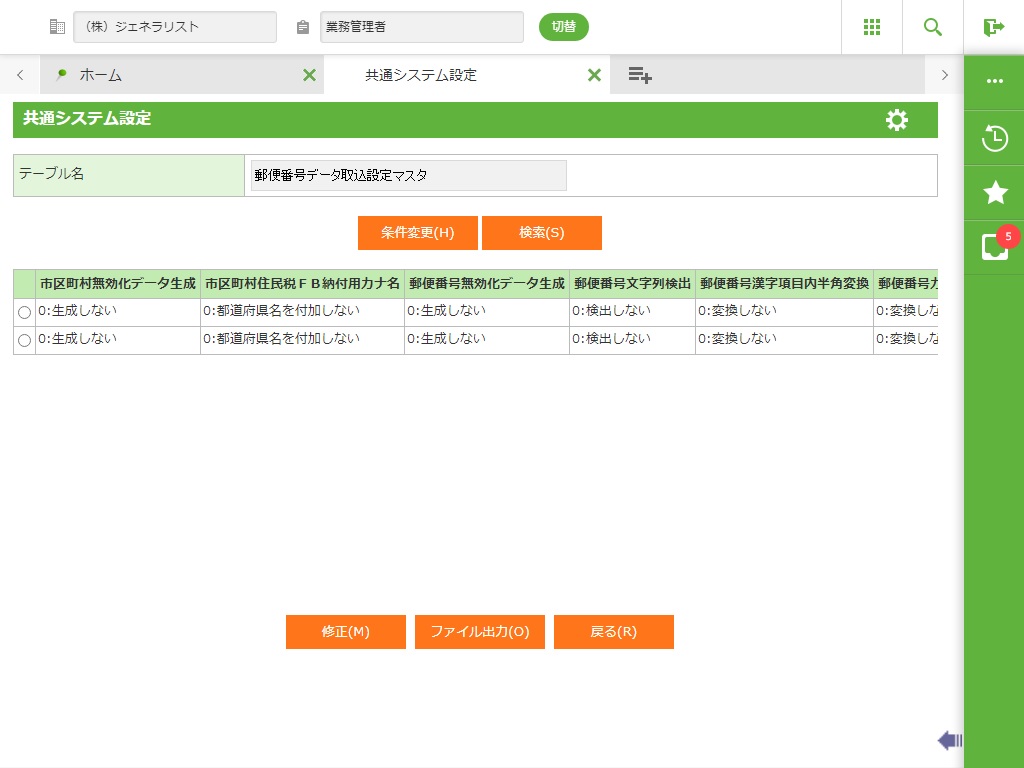Screen dimensions: 1024x768
Task: Select the first table row radio button
Action: tap(24, 313)
